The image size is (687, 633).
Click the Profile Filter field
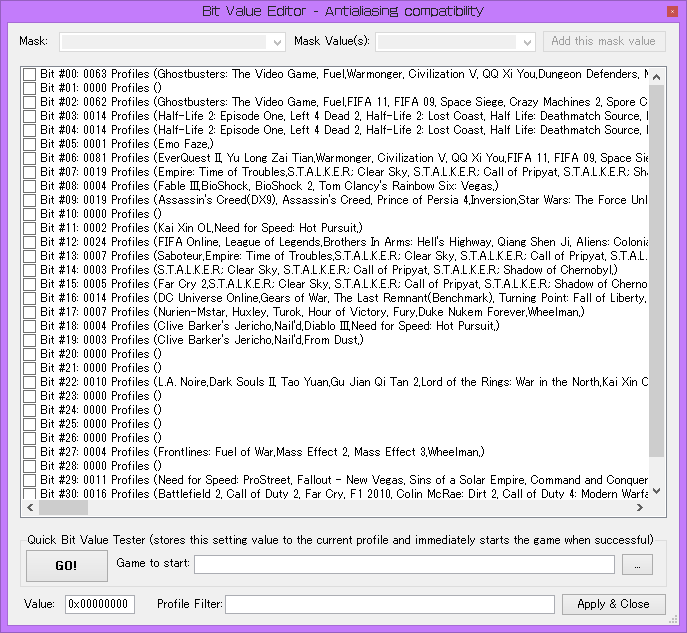click(390, 605)
